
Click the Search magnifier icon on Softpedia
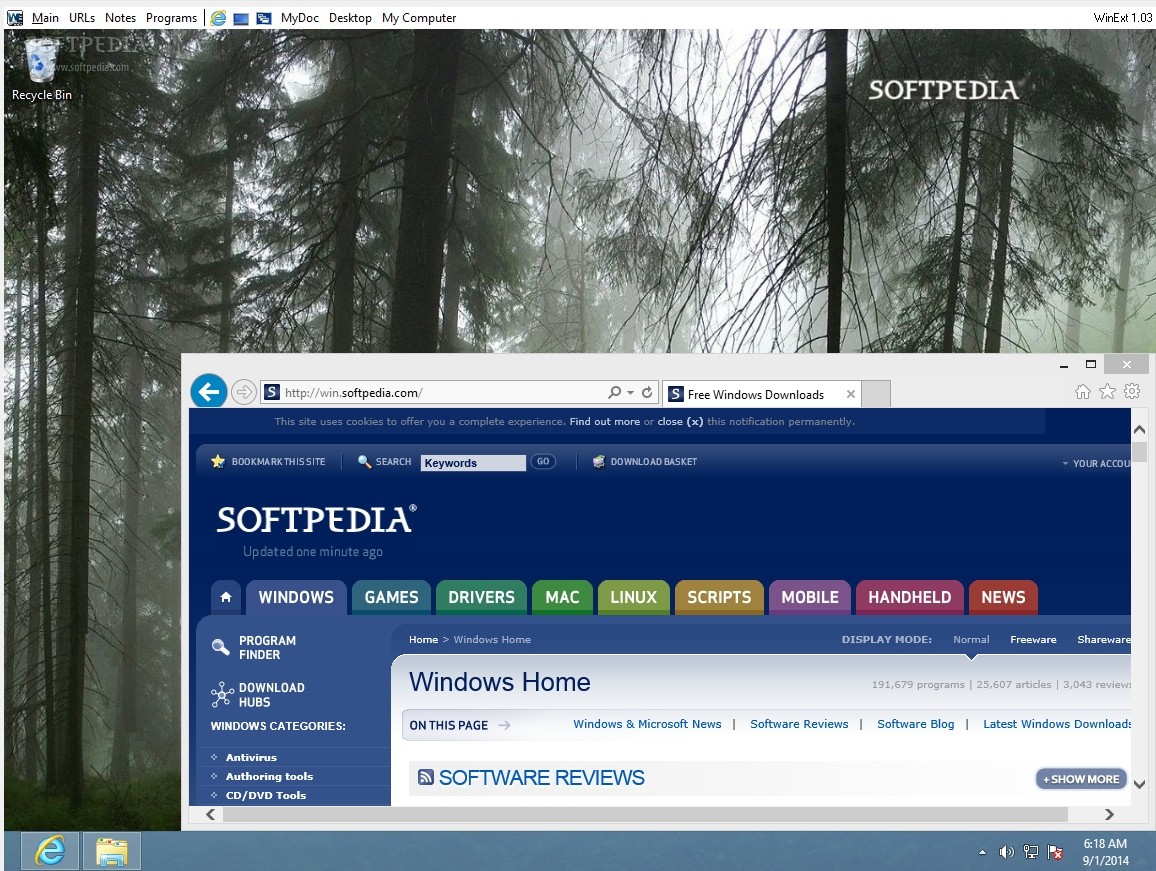[363, 462]
